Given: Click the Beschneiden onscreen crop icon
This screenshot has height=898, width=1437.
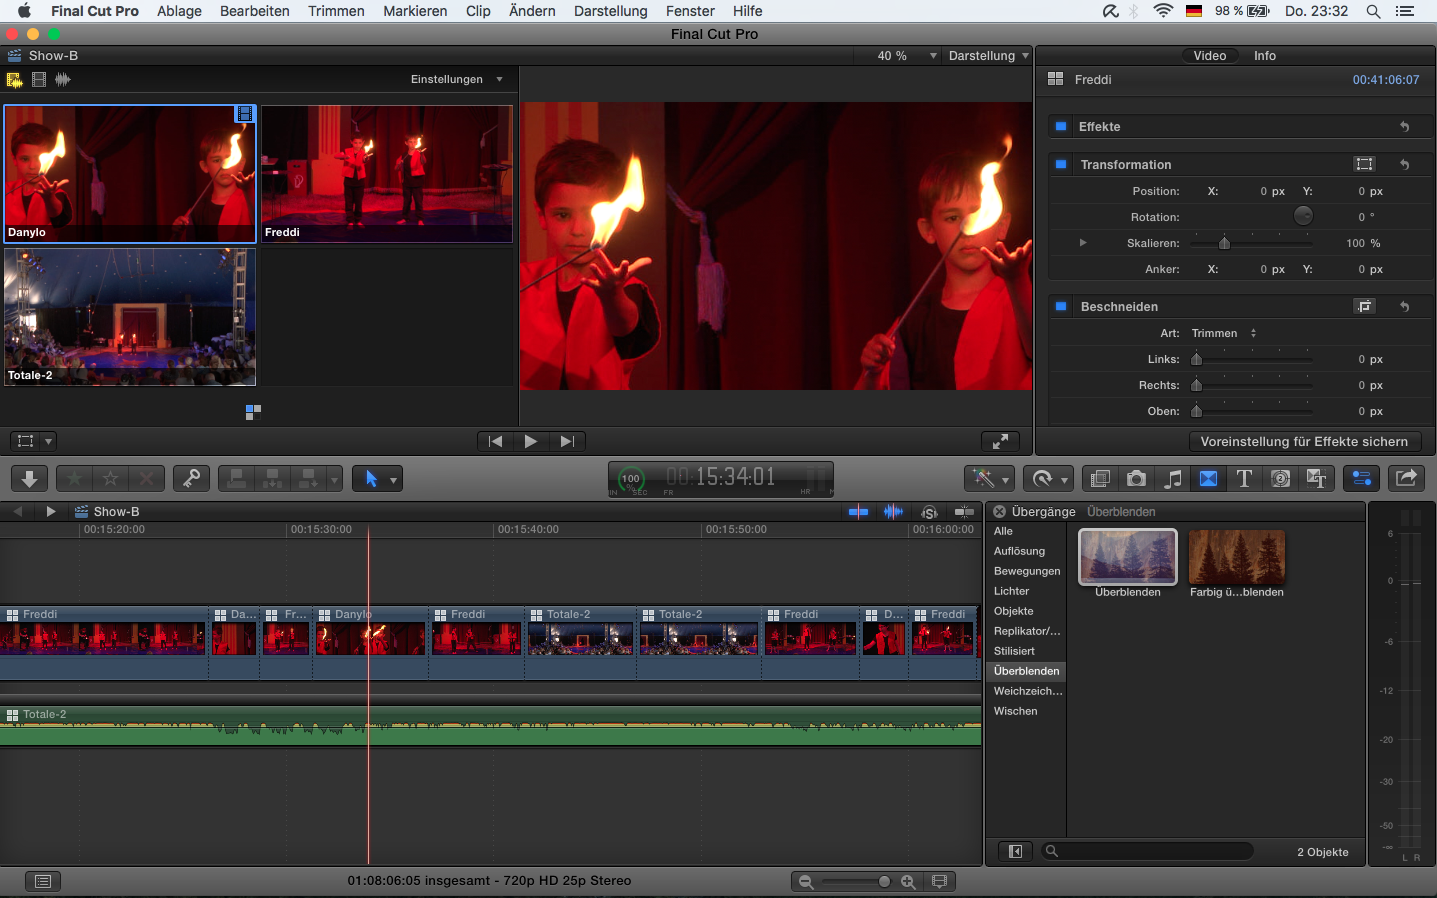Looking at the screenshot, I should [1364, 306].
